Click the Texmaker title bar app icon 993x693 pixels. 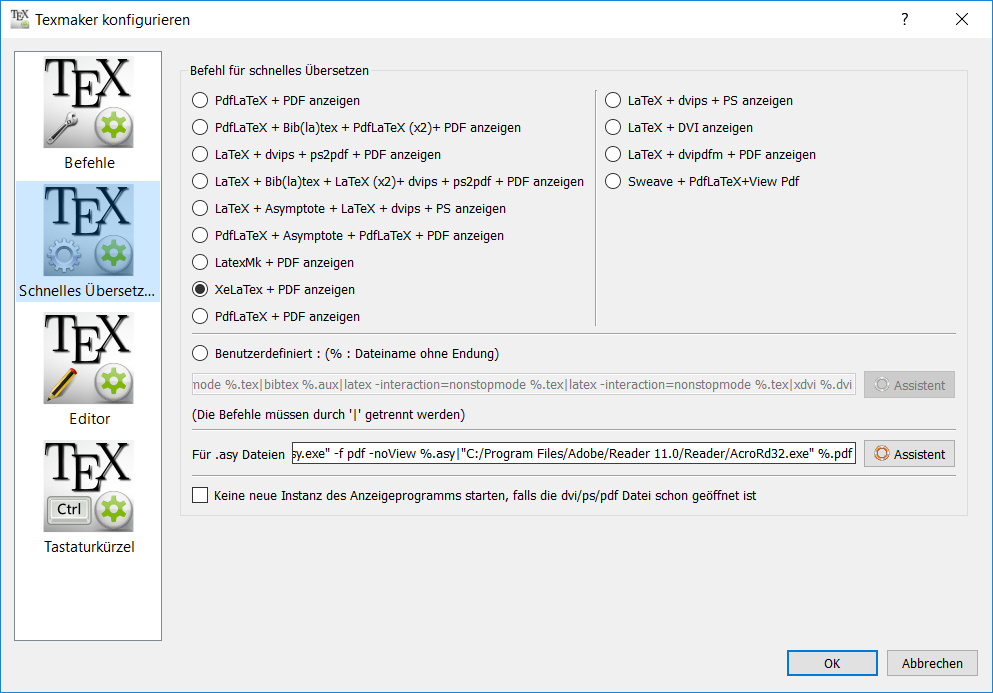coord(20,19)
